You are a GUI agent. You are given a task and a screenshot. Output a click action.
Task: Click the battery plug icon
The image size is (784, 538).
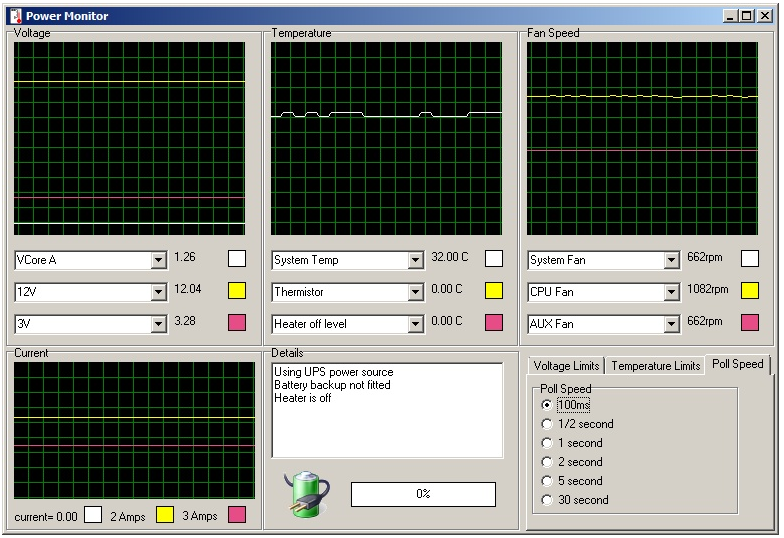click(x=304, y=493)
